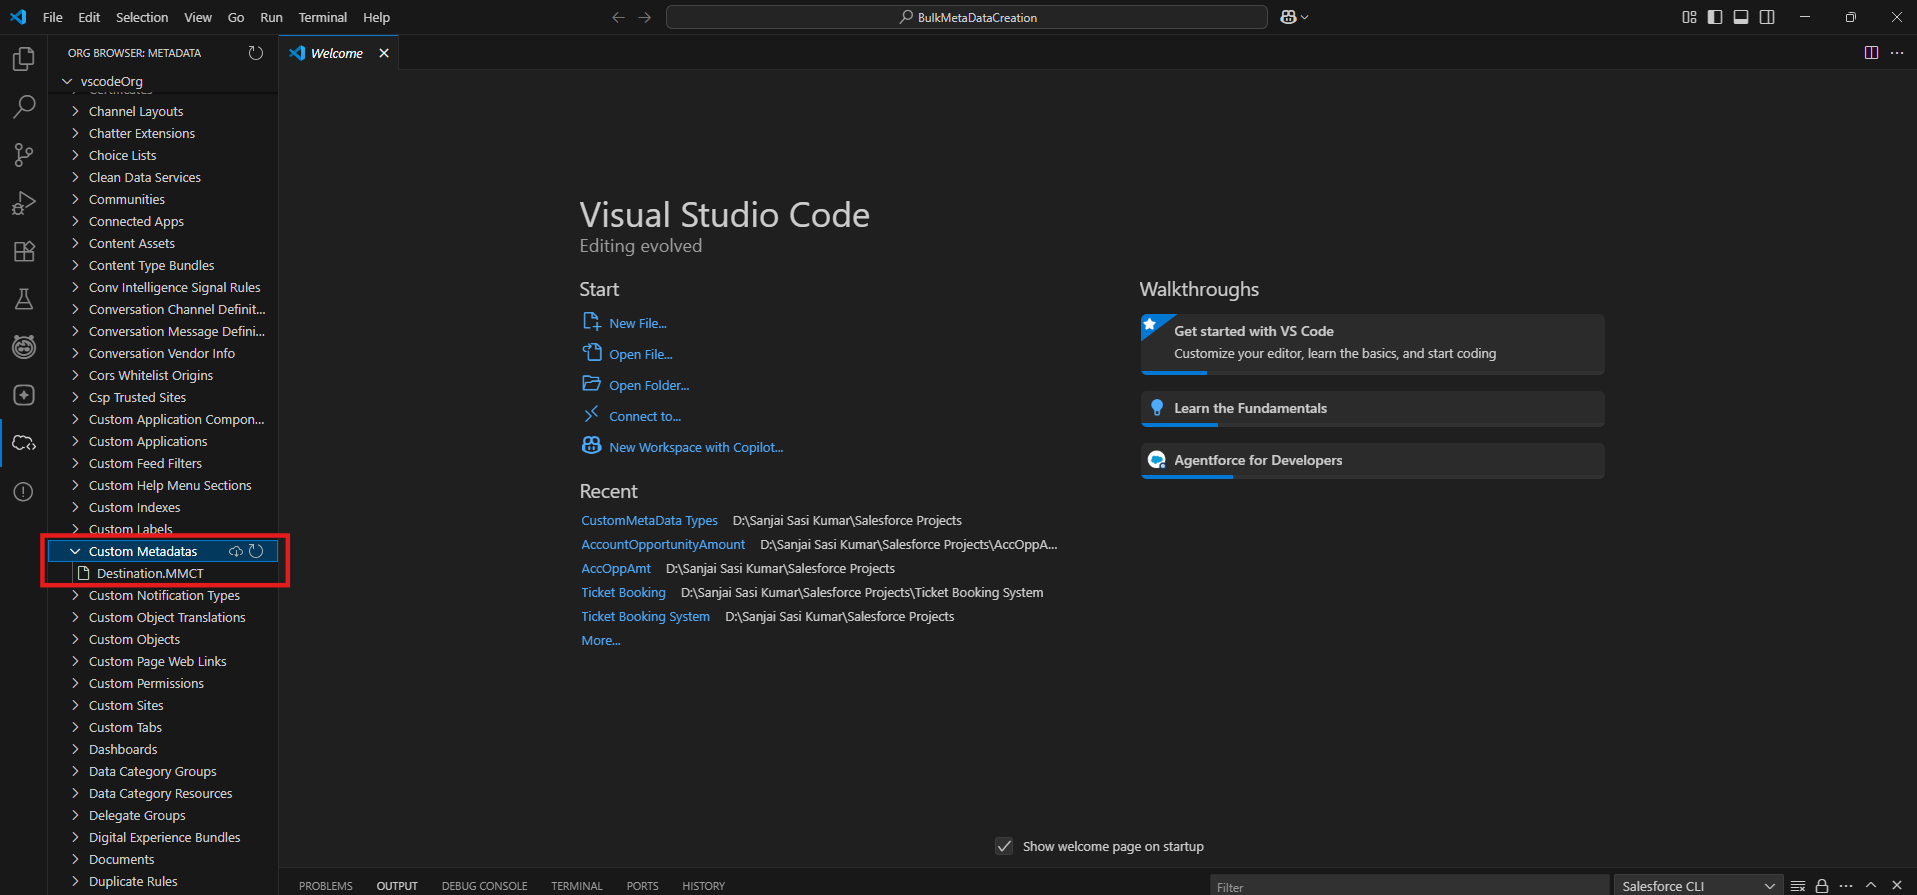The width and height of the screenshot is (1917, 895).
Task: Open recent project Ticket Booking System
Action: 645,616
